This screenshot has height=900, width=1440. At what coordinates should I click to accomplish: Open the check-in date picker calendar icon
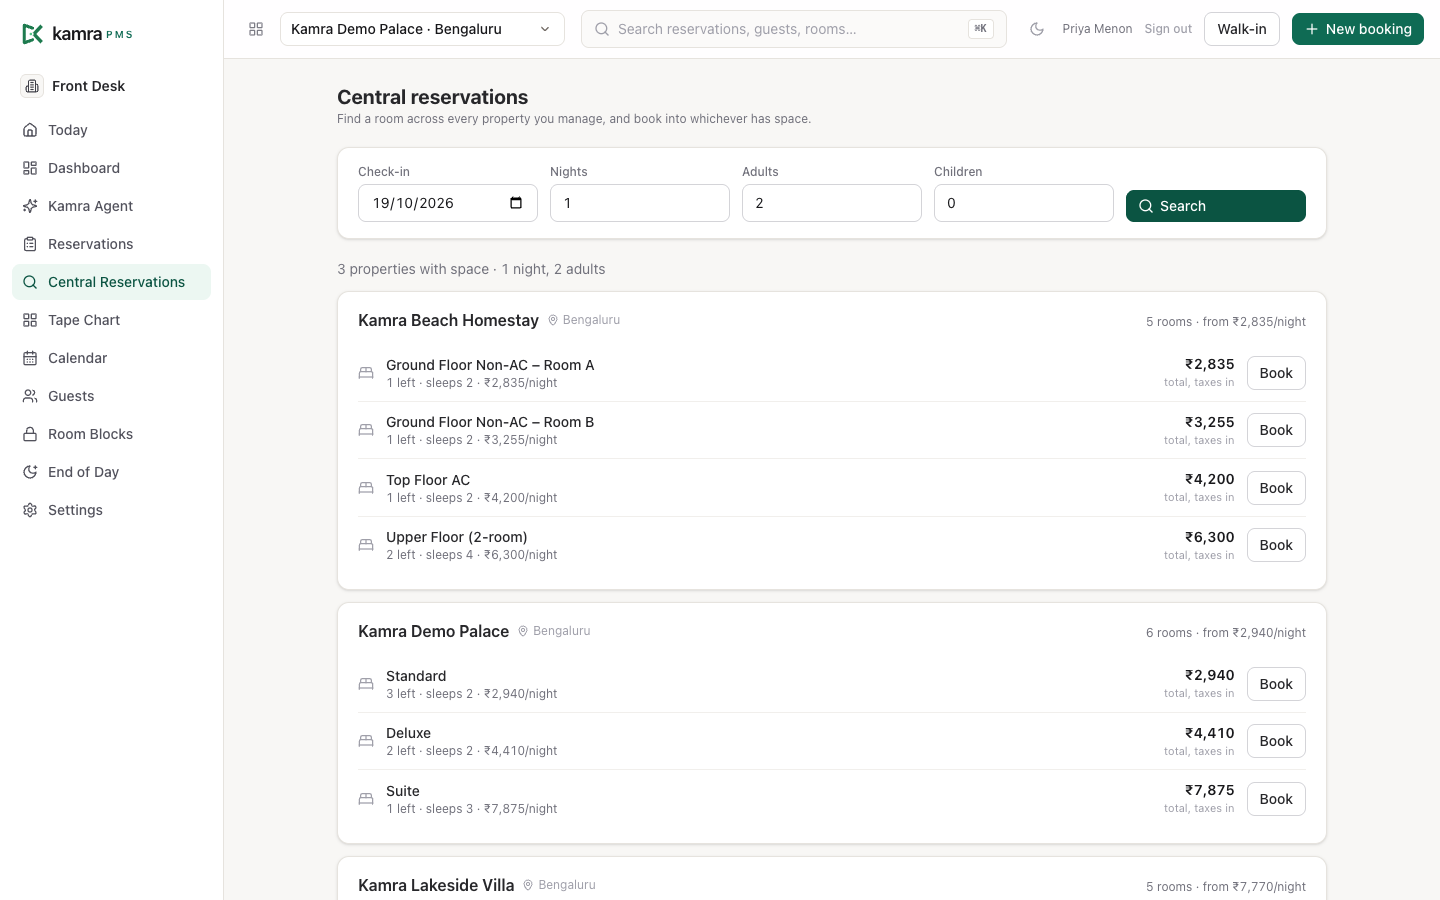516,203
